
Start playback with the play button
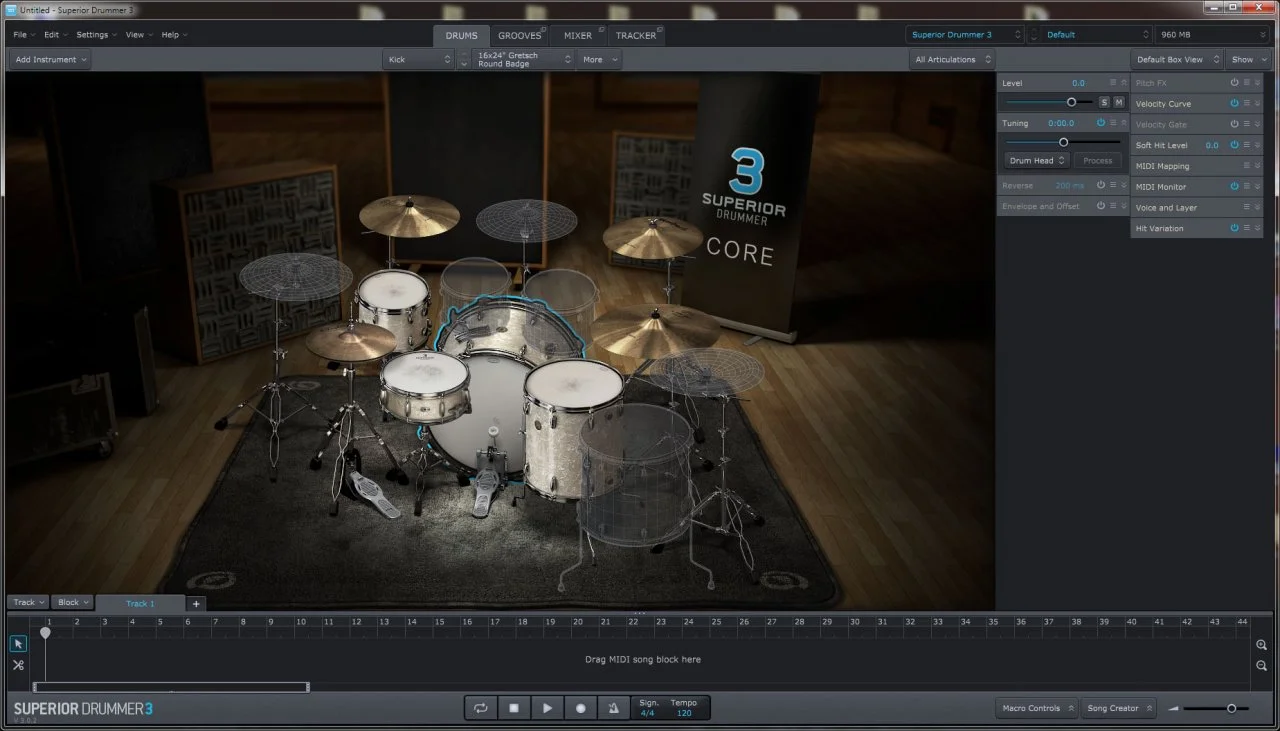tap(547, 708)
